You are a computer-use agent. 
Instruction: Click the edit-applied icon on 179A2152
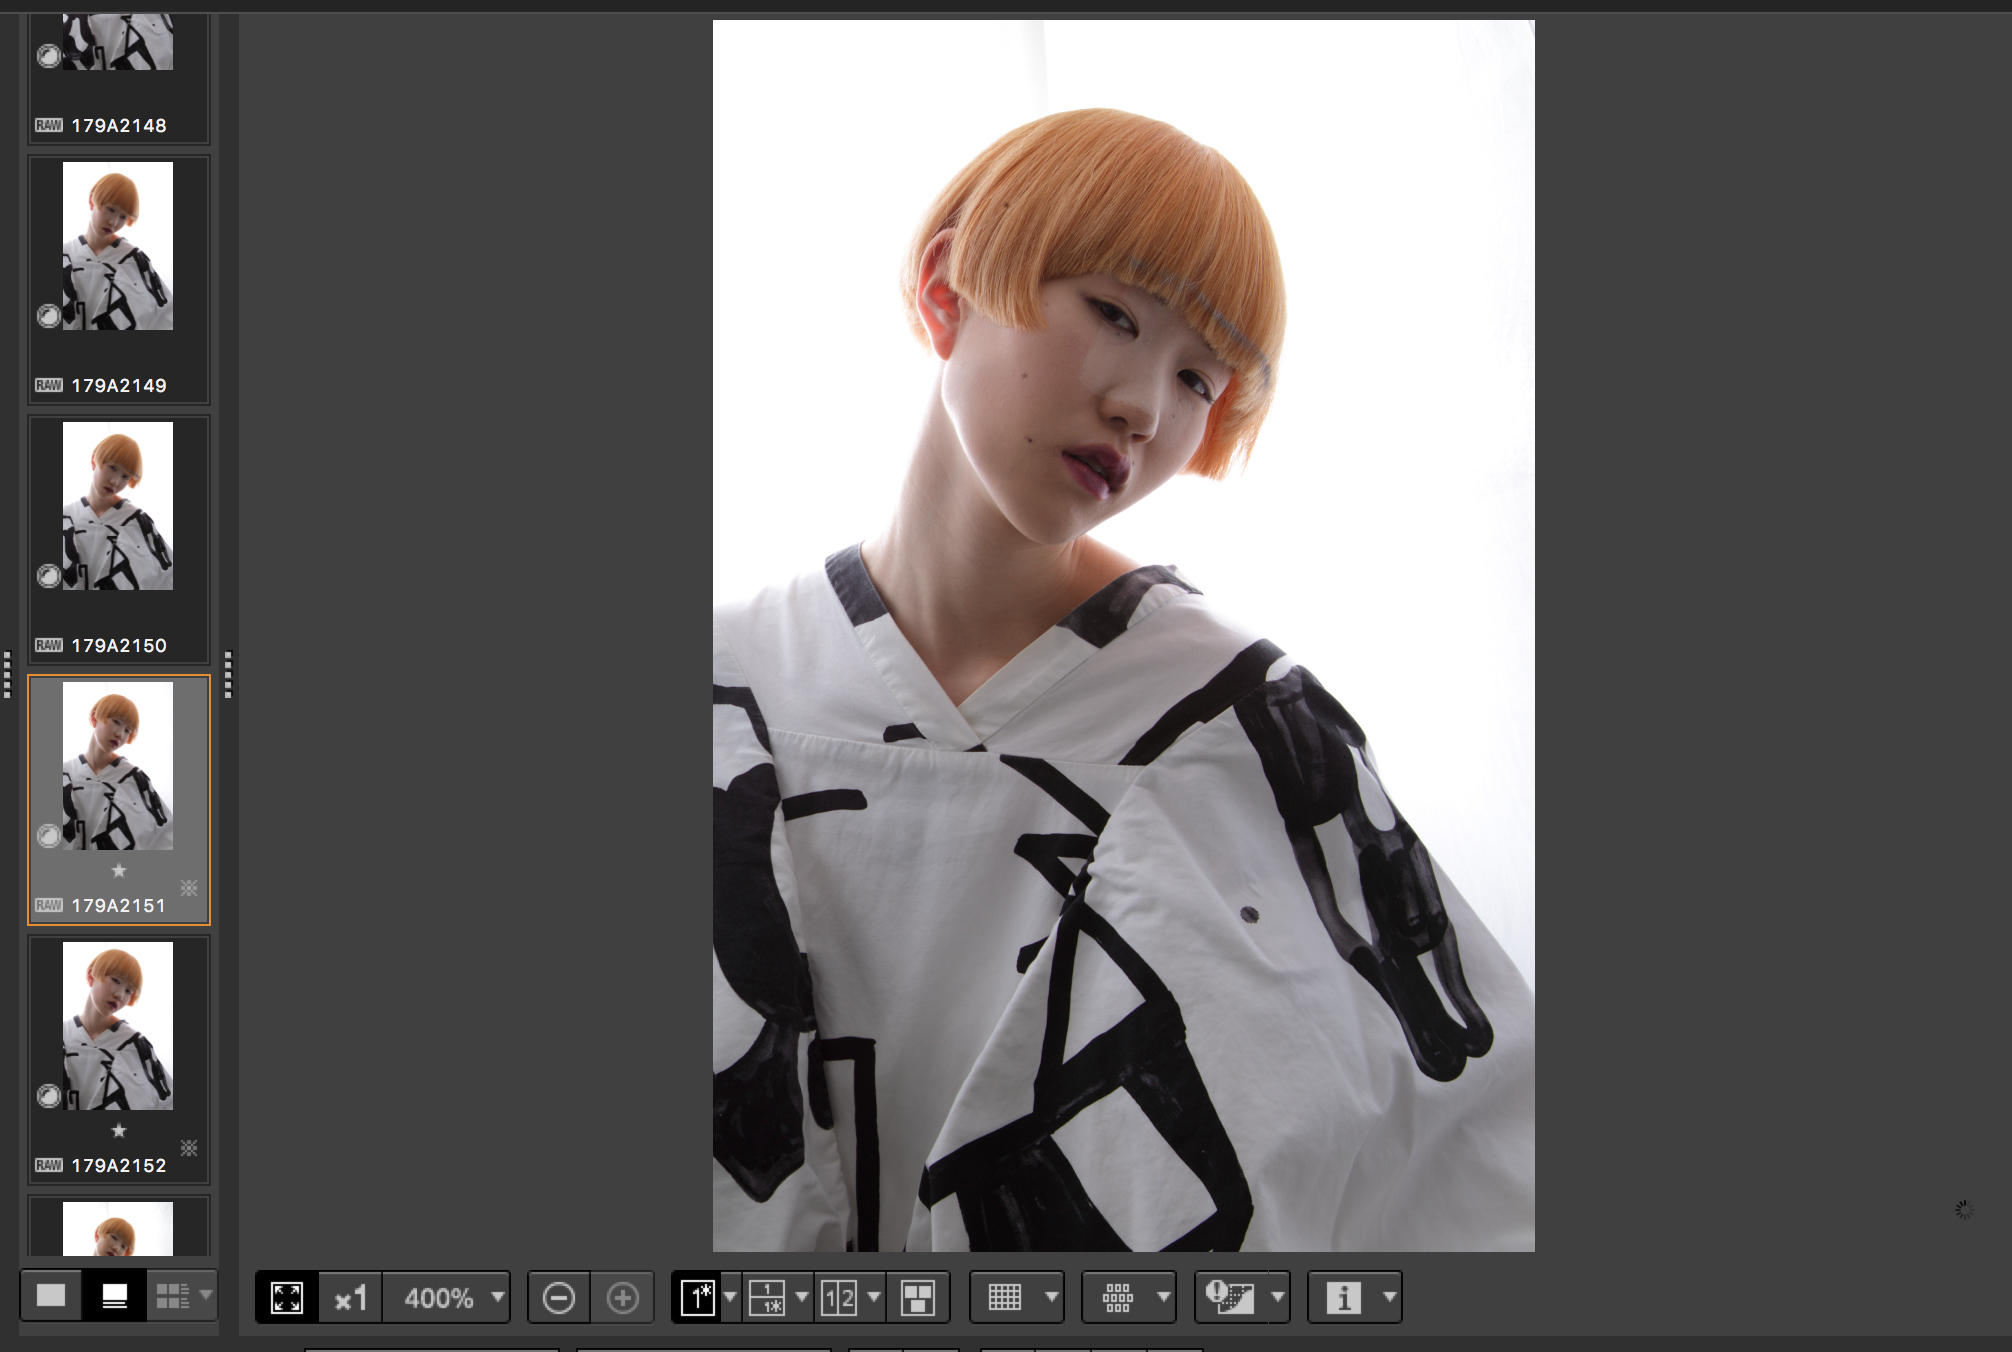pyautogui.click(x=189, y=1148)
